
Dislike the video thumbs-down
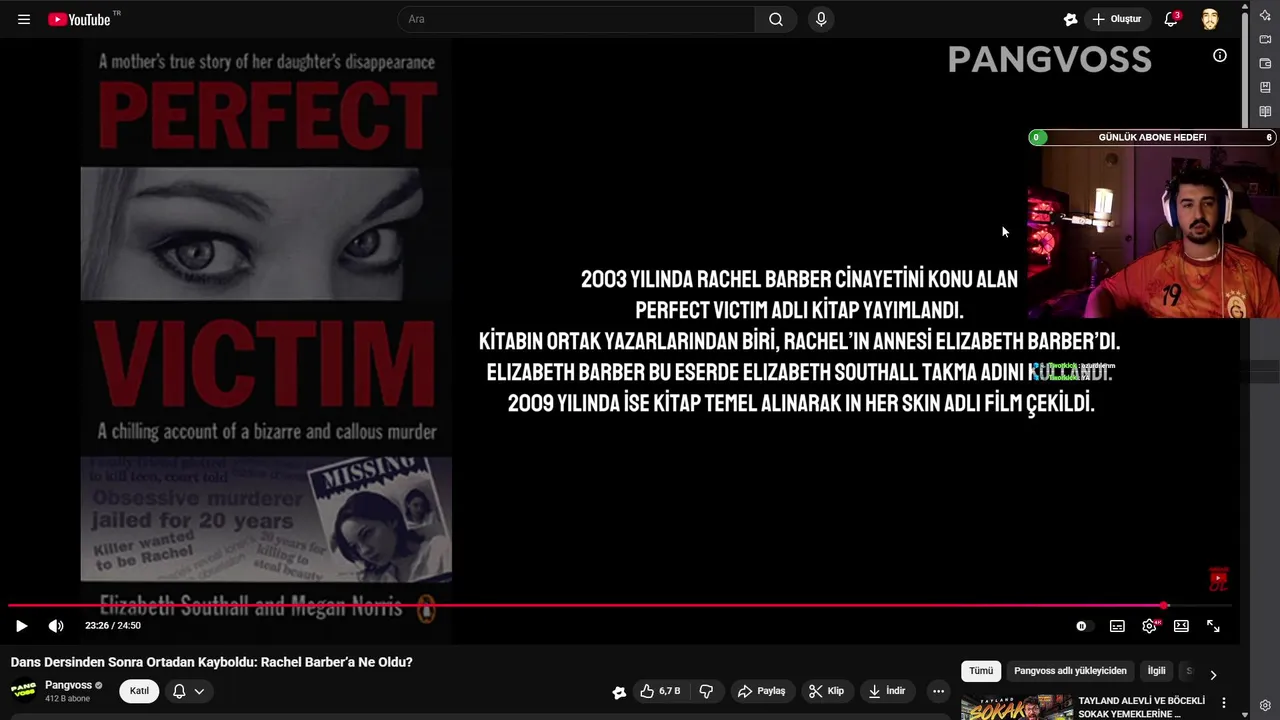[706, 691]
